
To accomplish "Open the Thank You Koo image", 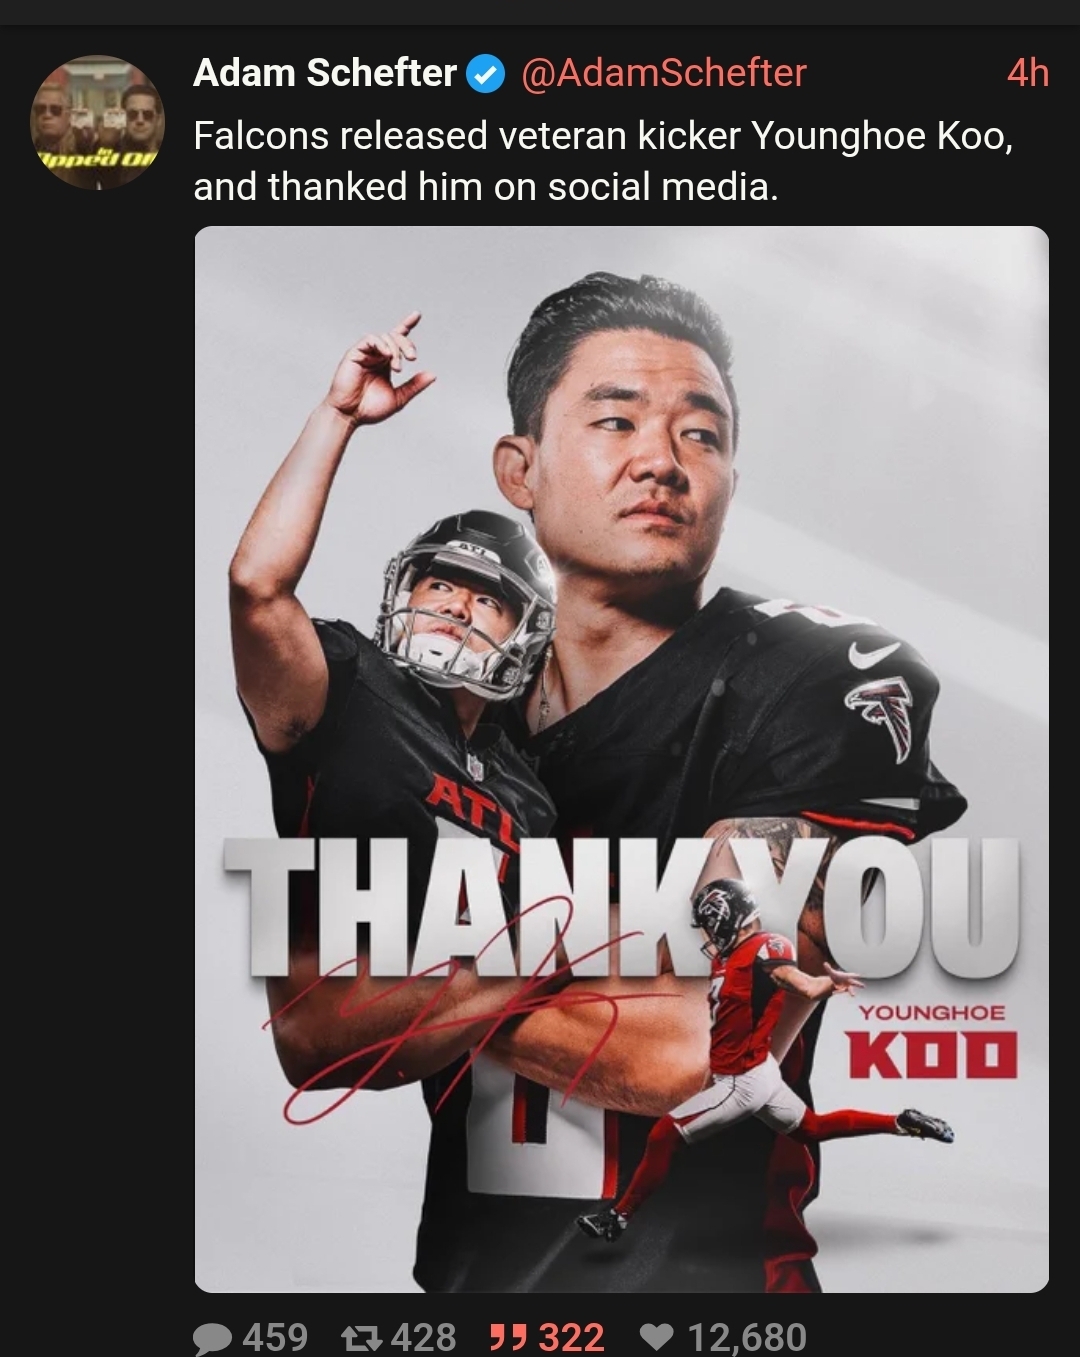I will [621, 759].
